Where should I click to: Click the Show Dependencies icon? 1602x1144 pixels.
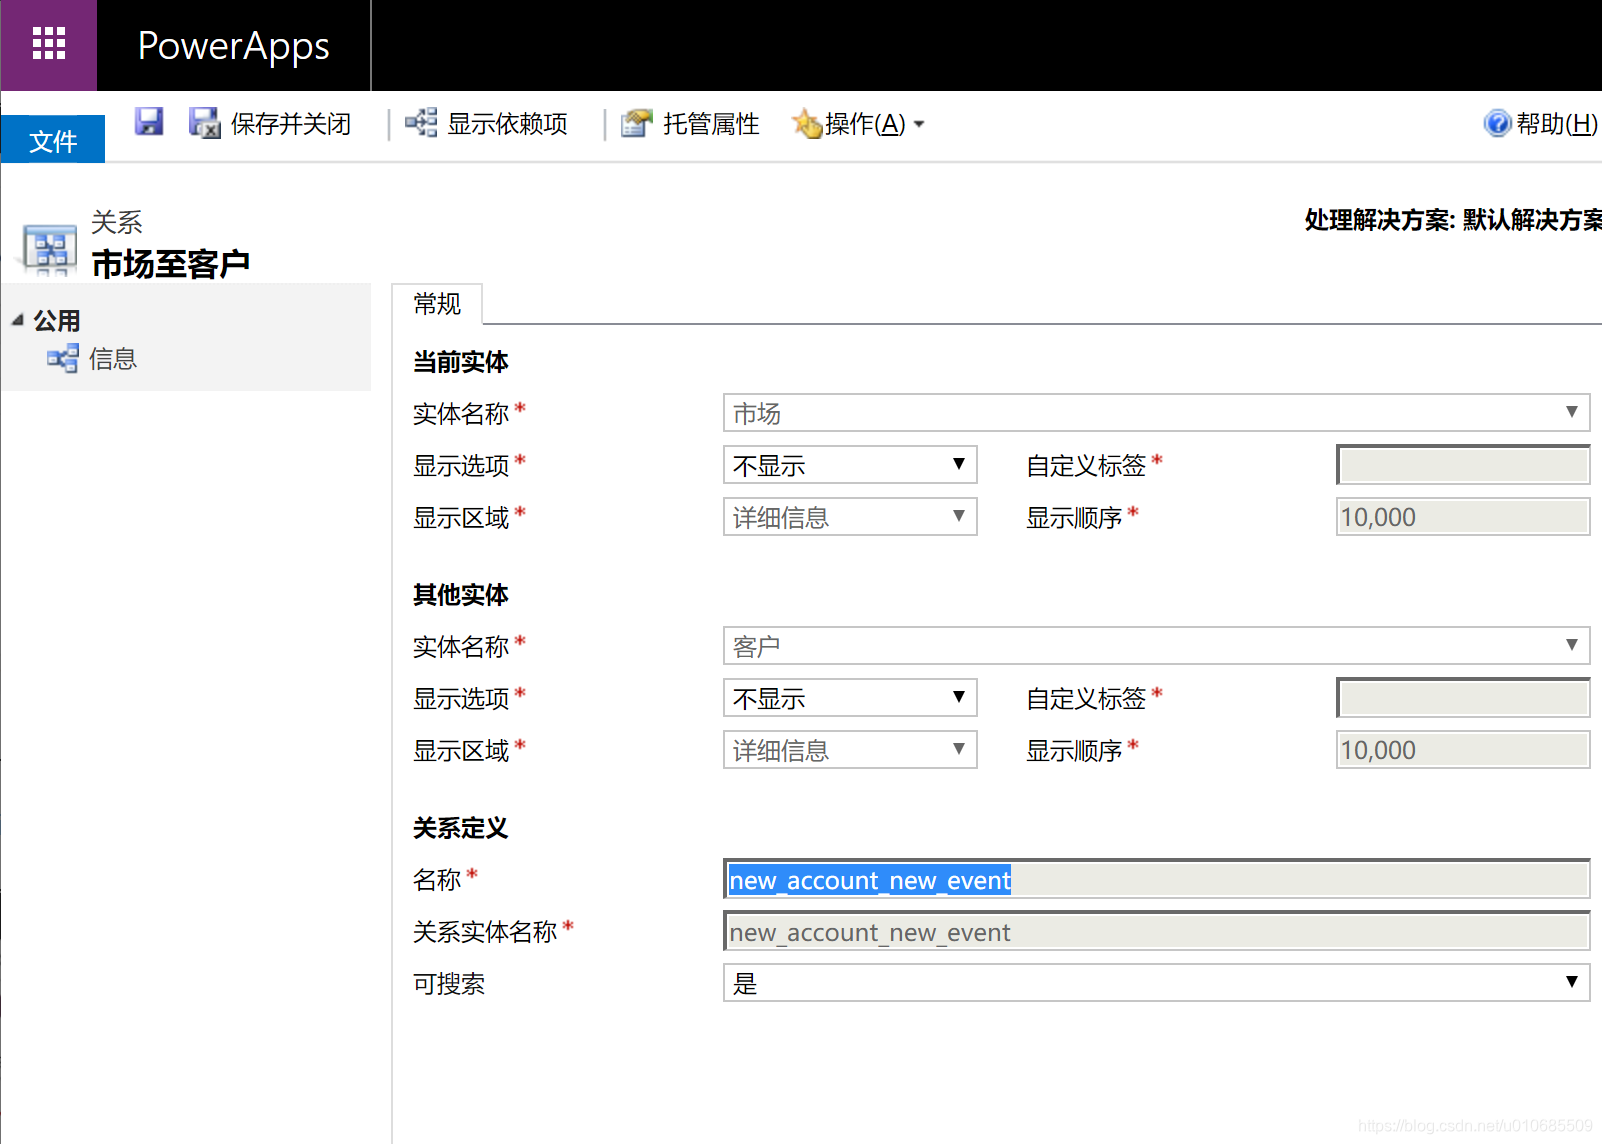tap(421, 123)
